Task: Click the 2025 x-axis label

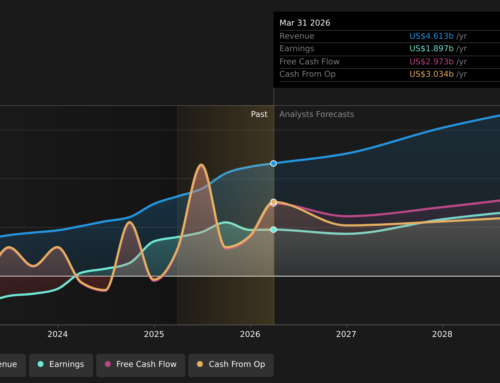Action: pyautogui.click(x=154, y=334)
